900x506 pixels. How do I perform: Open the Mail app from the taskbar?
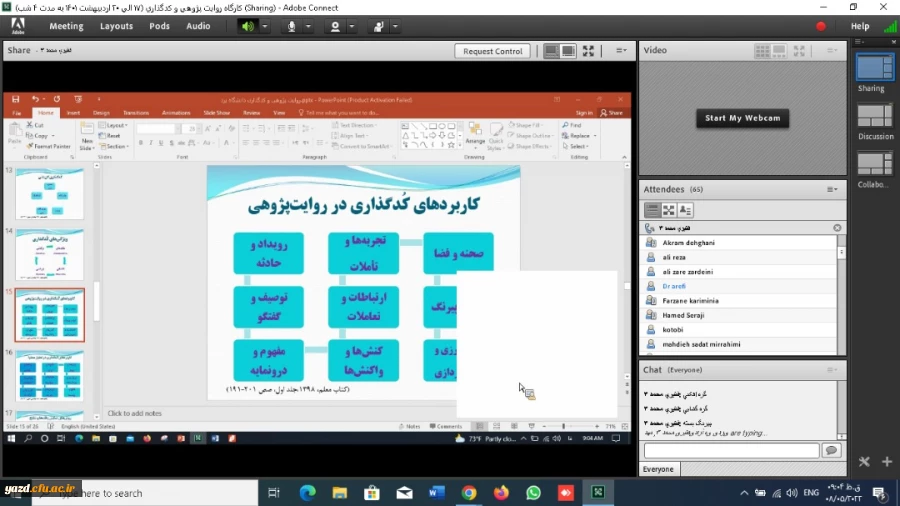click(404, 493)
